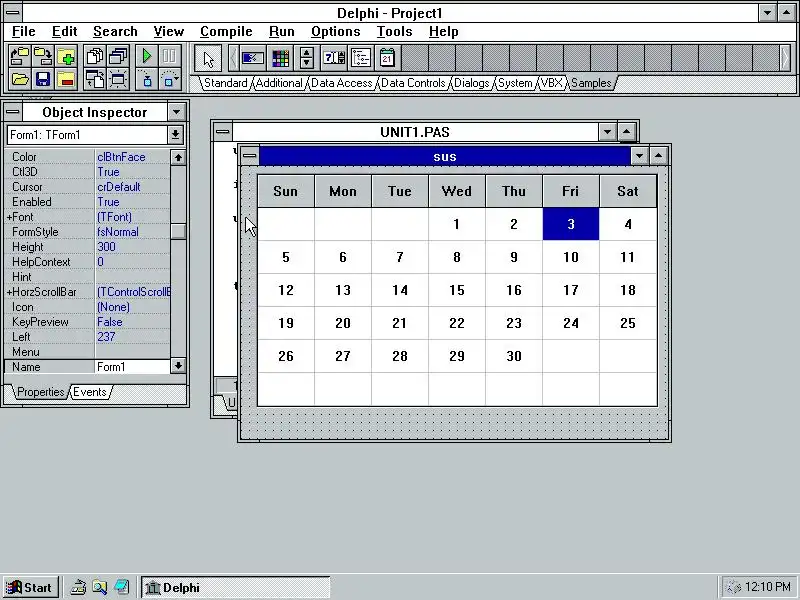Switch to the System palette tab
Screen dimensions: 800x600
515,83
